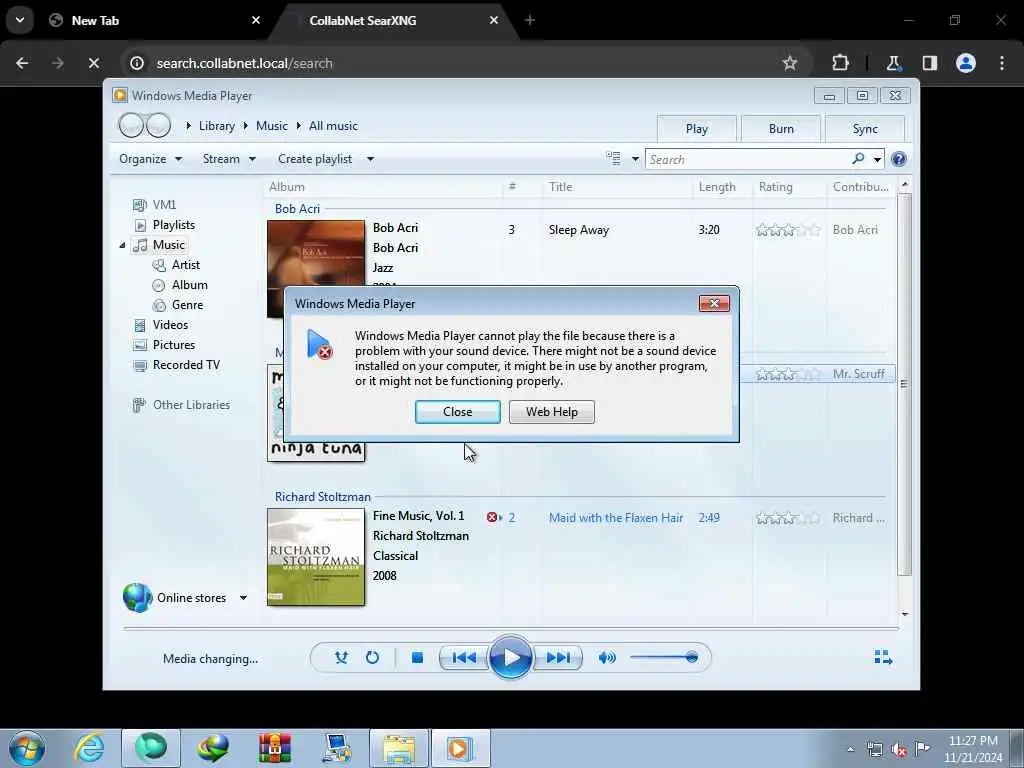Open the Sync tab
Screen dimensions: 1024x768
coord(865,129)
